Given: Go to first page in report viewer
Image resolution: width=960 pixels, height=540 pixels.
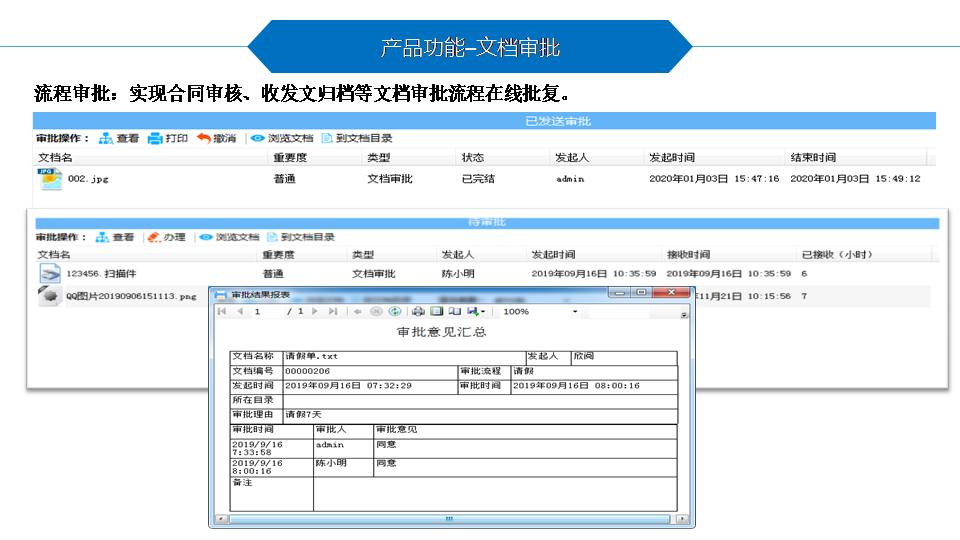Looking at the screenshot, I should 222,312.
